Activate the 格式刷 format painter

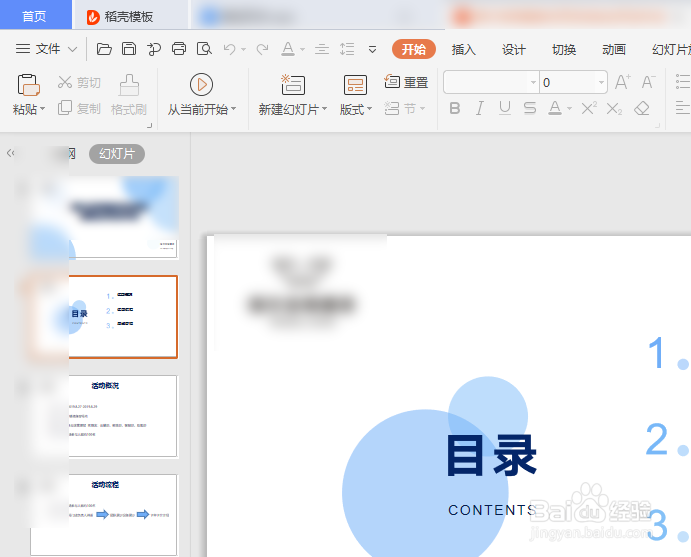click(x=129, y=95)
